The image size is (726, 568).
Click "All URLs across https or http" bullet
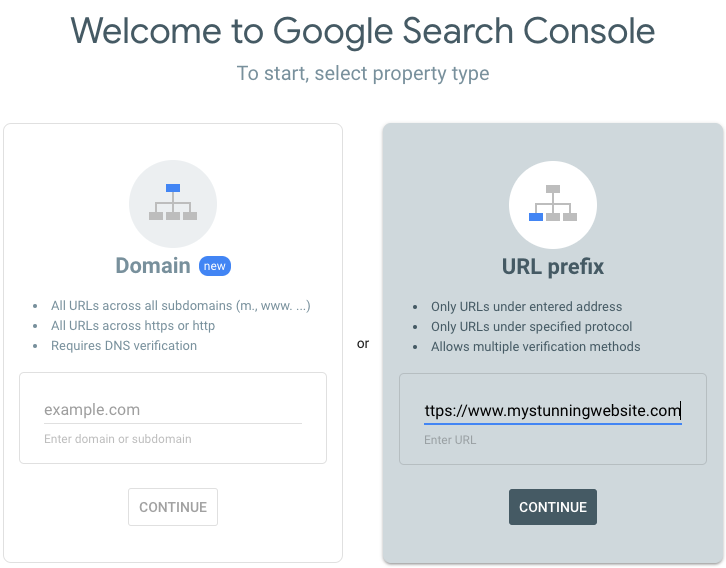pos(133,326)
